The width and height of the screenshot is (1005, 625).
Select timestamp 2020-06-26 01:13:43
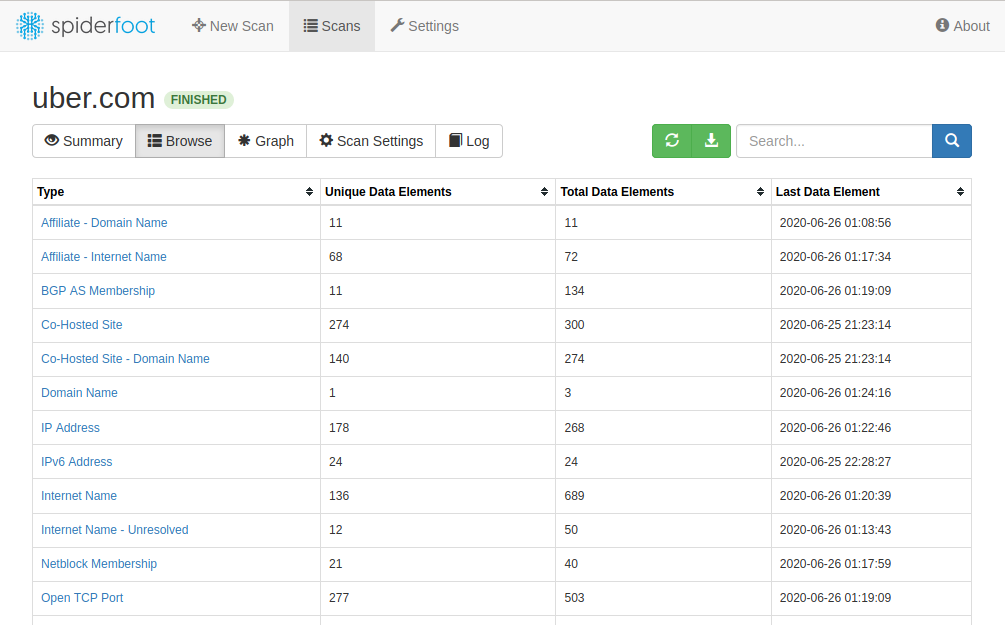pos(835,529)
